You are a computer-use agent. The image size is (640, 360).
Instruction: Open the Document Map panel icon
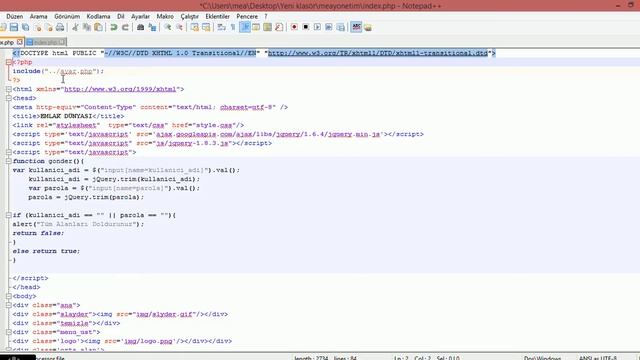point(267,27)
